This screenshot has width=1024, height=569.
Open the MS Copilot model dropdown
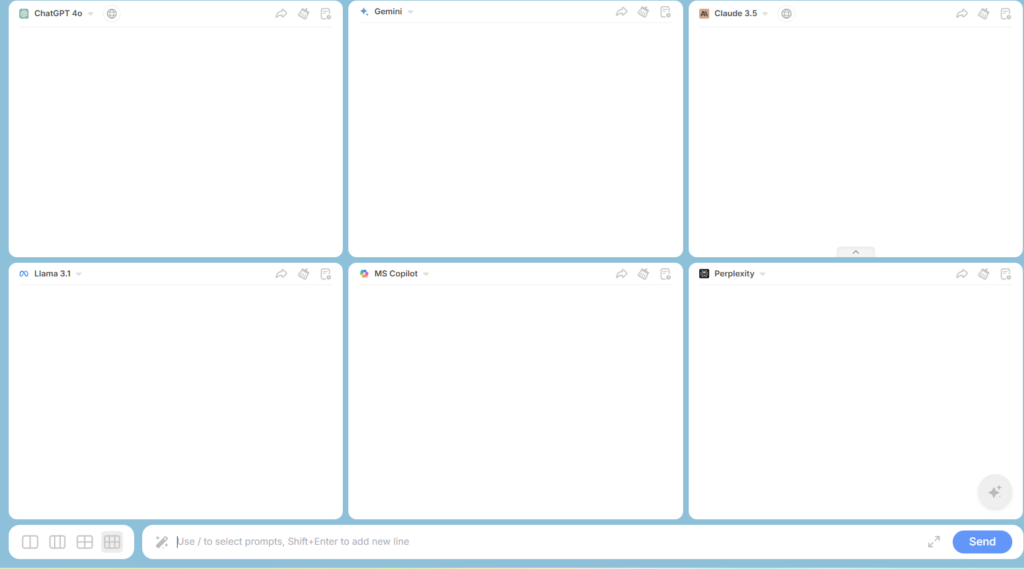tap(426, 274)
